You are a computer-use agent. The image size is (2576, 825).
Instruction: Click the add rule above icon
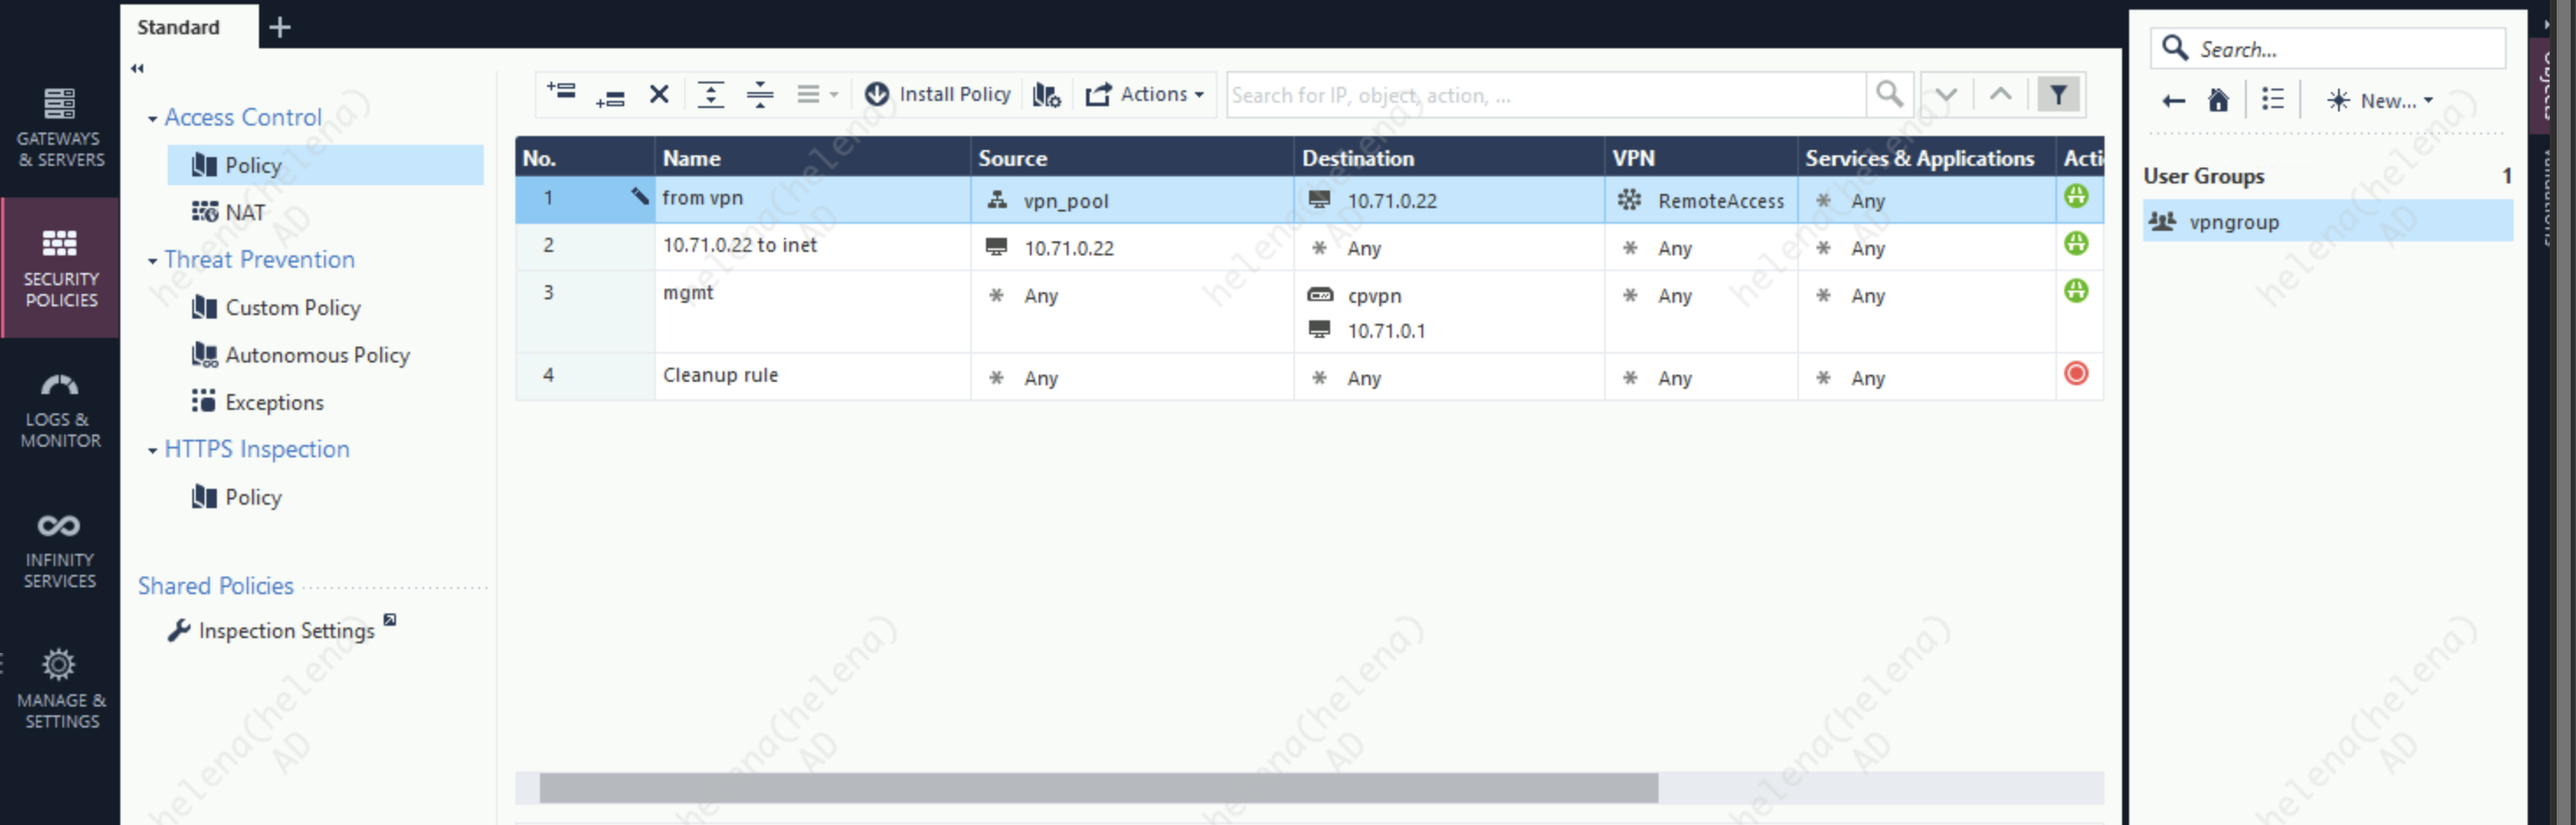click(561, 94)
